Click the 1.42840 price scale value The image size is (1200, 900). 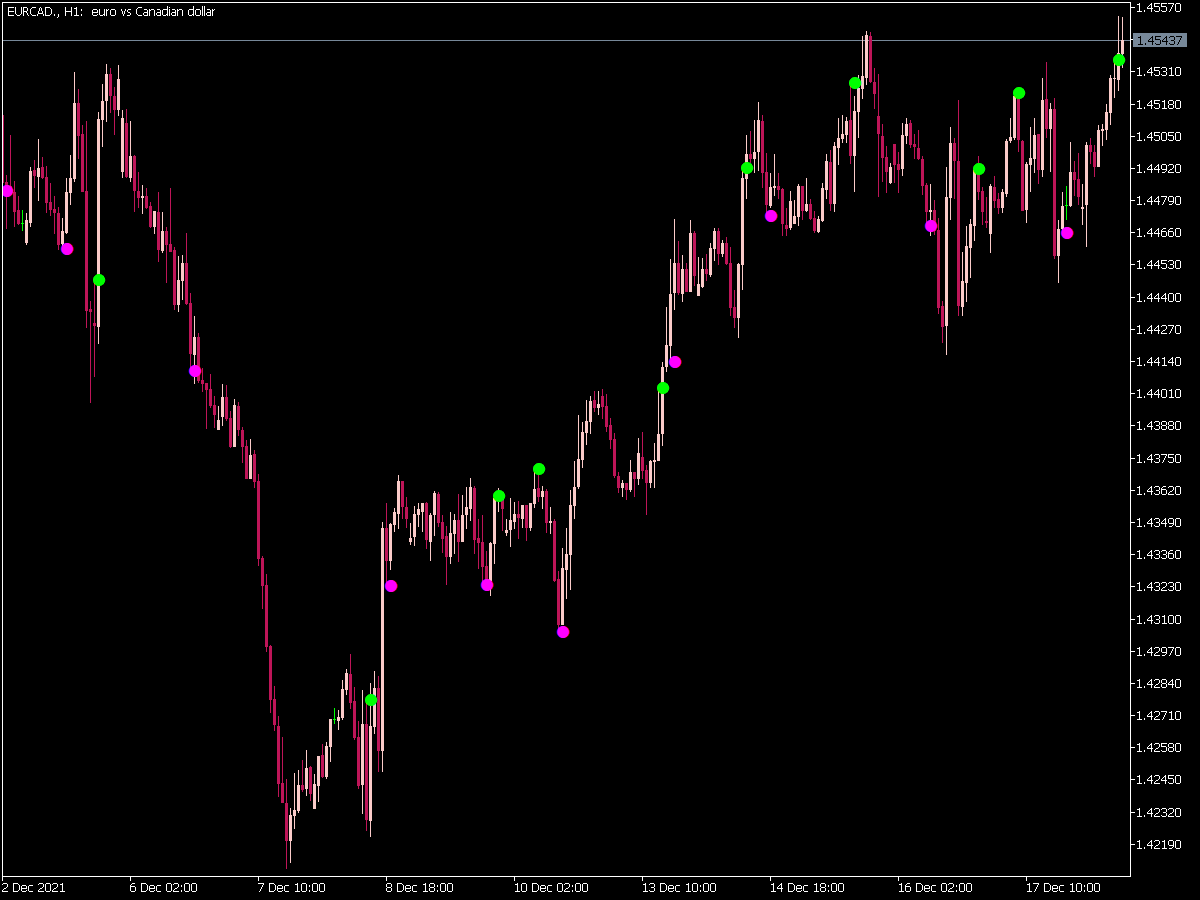click(1161, 683)
